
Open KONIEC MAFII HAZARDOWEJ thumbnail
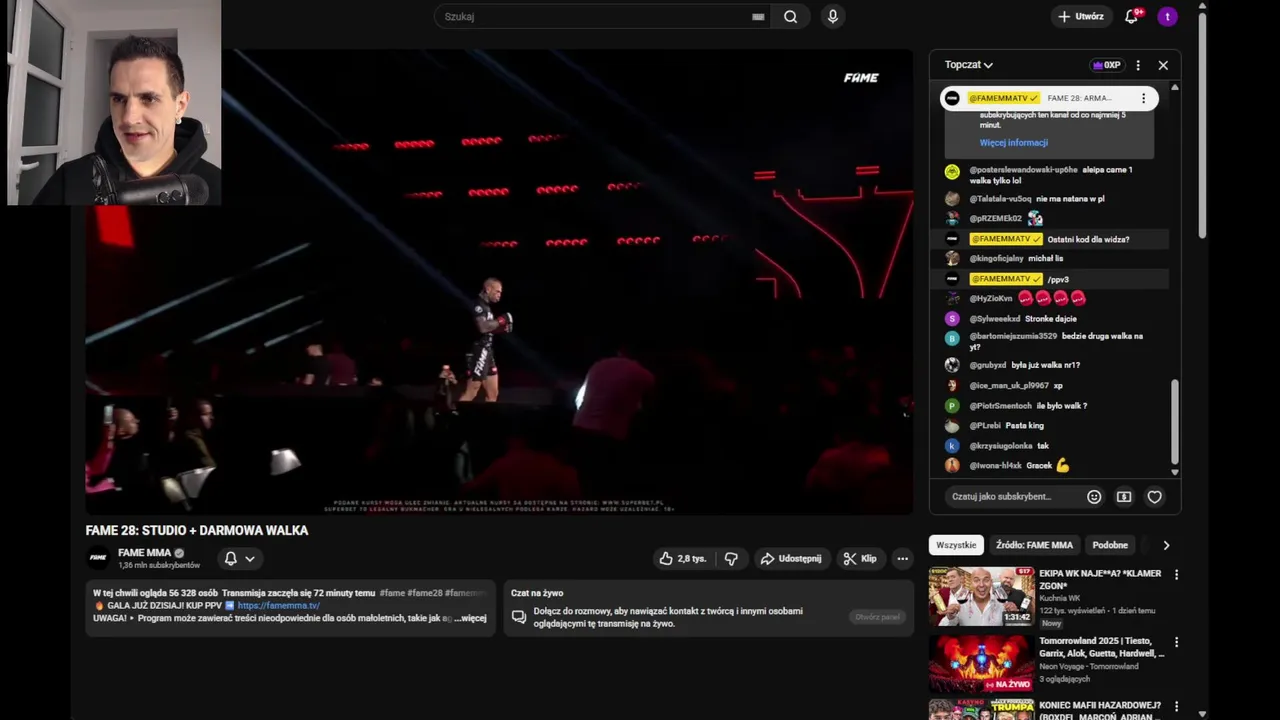[x=981, y=710]
